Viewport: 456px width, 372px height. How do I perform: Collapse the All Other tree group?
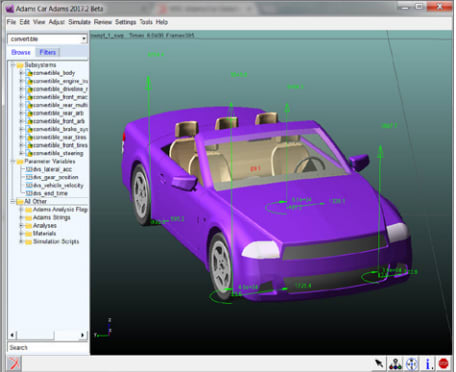pos(13,202)
